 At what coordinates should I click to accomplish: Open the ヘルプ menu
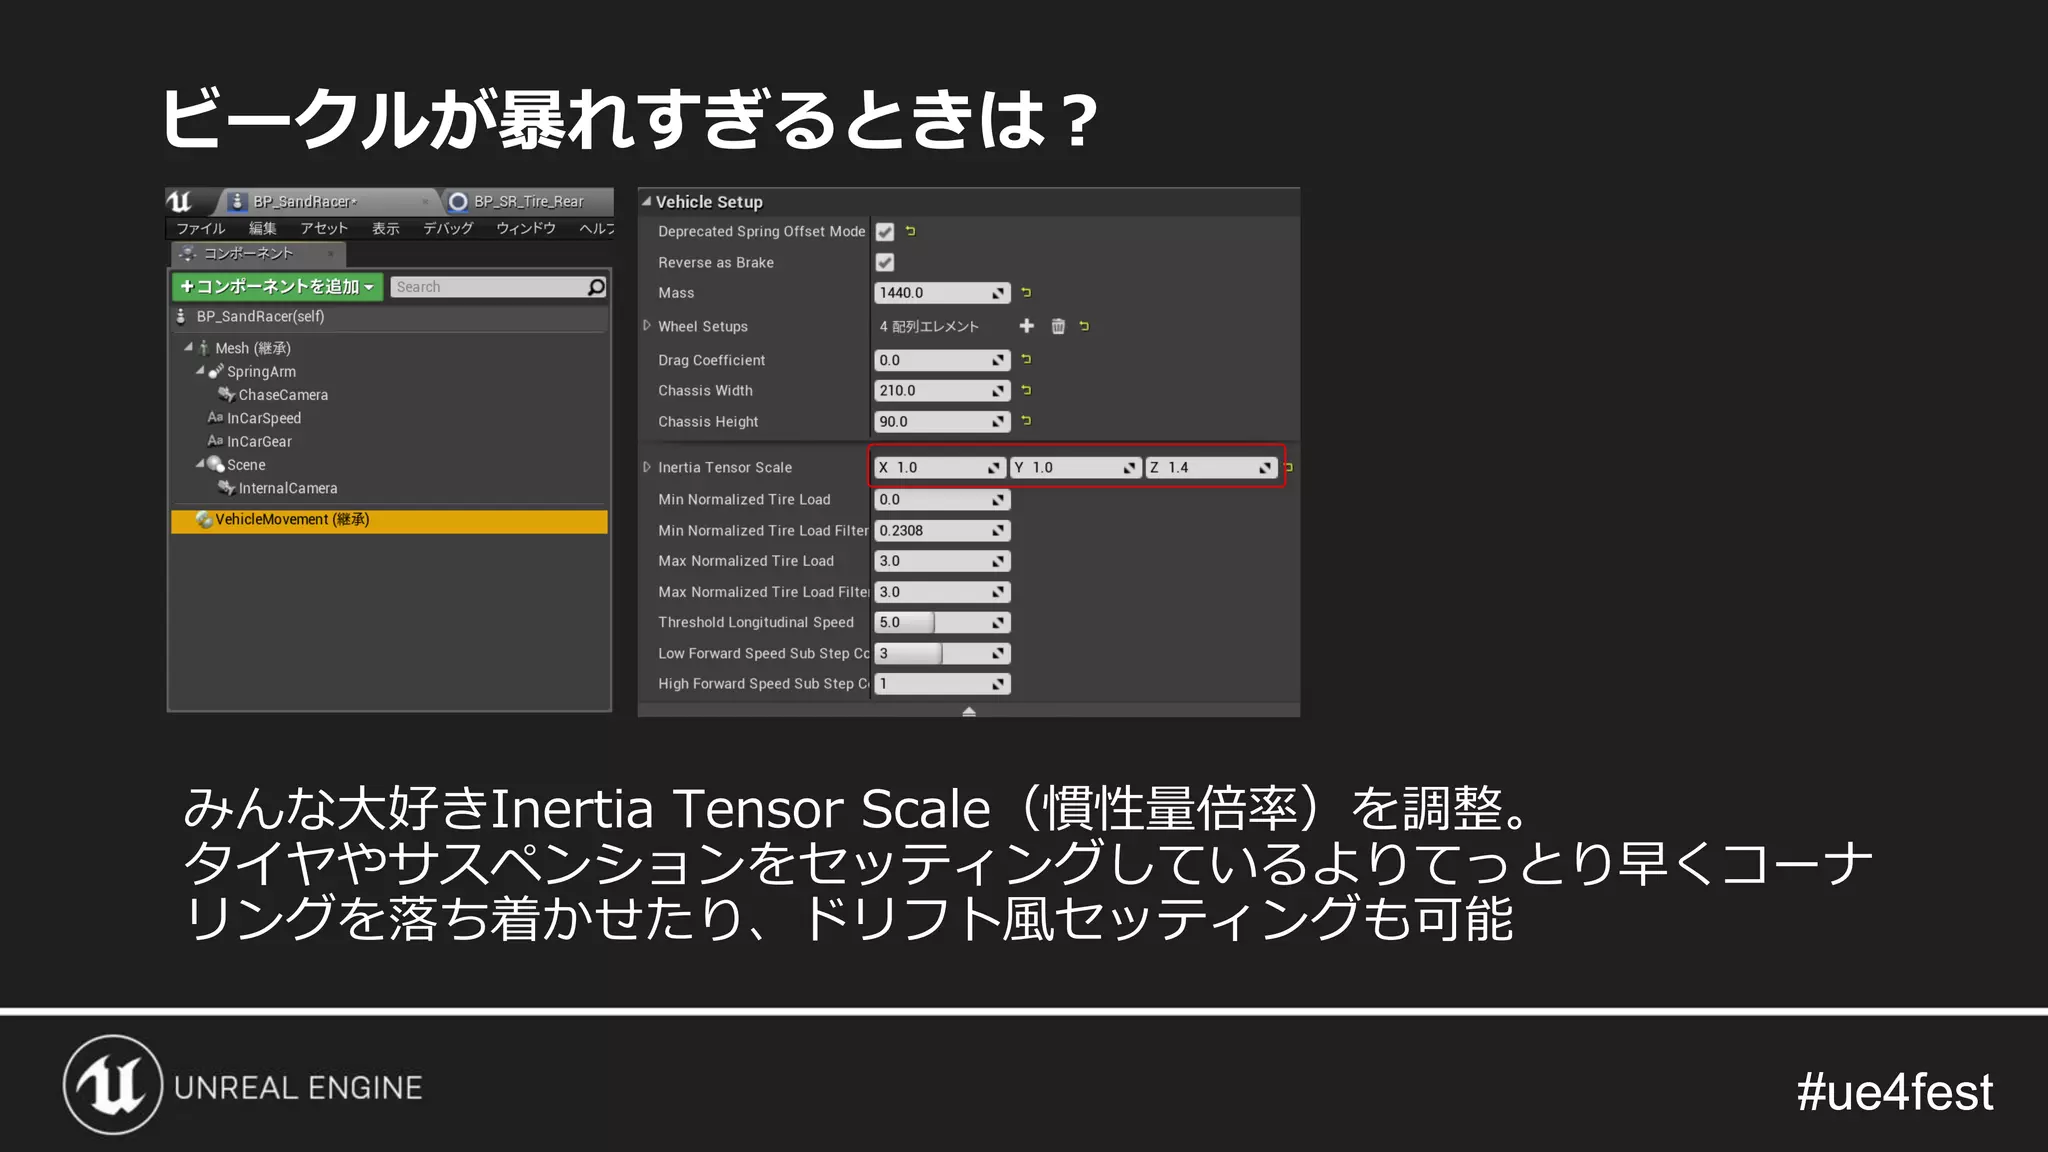[x=597, y=229]
